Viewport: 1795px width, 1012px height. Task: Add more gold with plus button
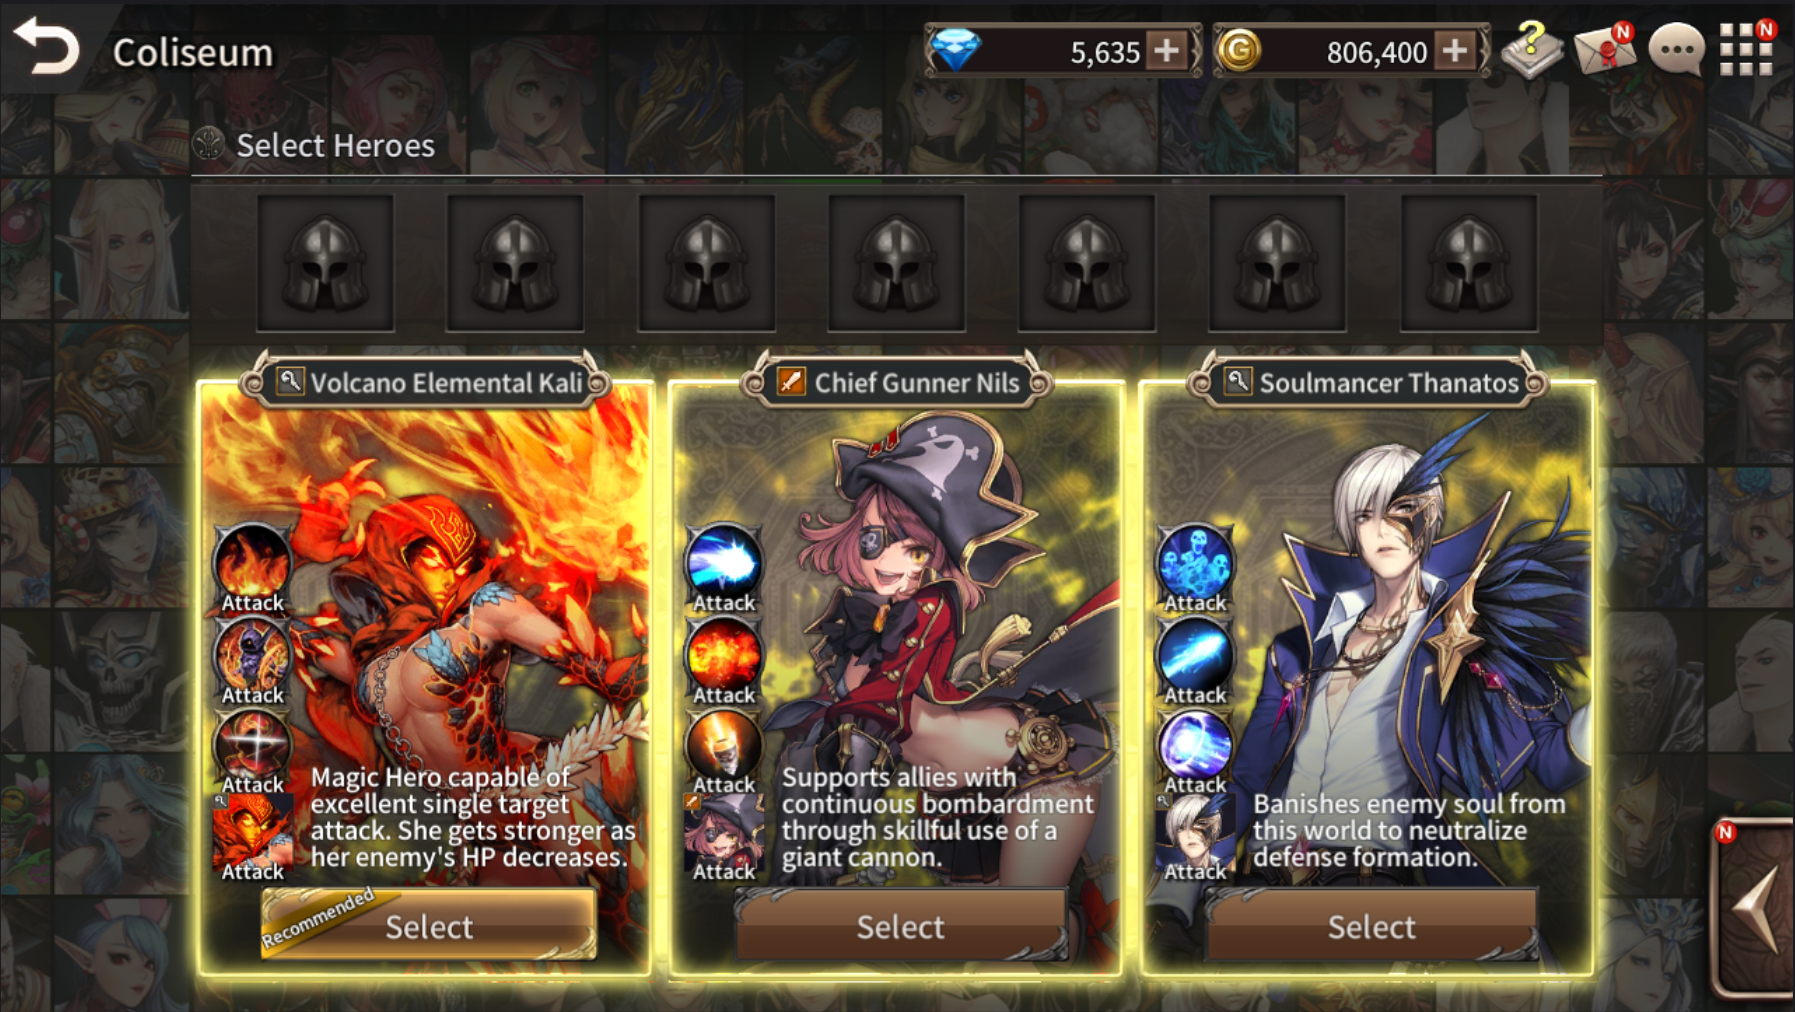pyautogui.click(x=1455, y=50)
